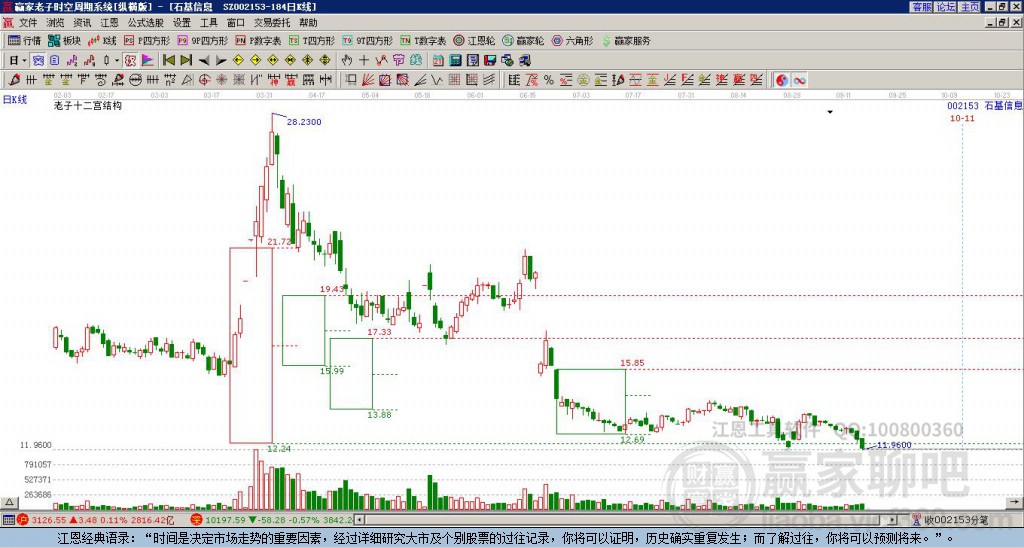Open the 六角形 hexagon tool
Image resolution: width=1024 pixels, height=548 pixels.
(573, 40)
